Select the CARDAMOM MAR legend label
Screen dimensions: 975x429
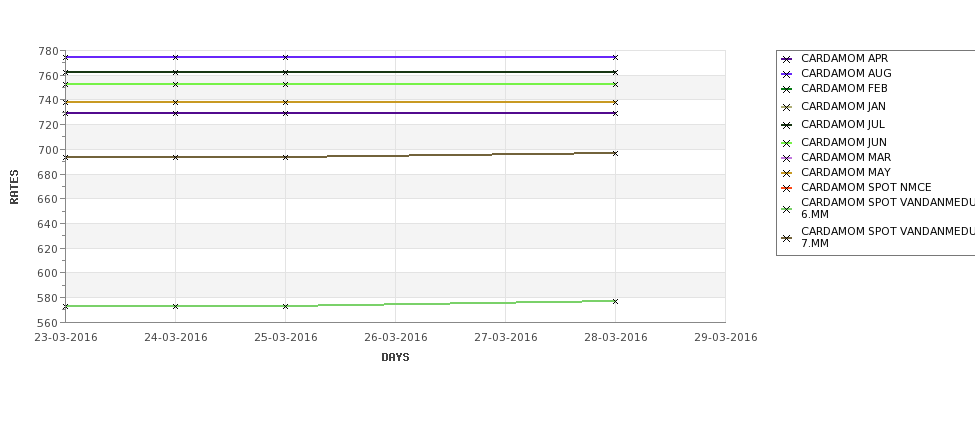coord(846,157)
